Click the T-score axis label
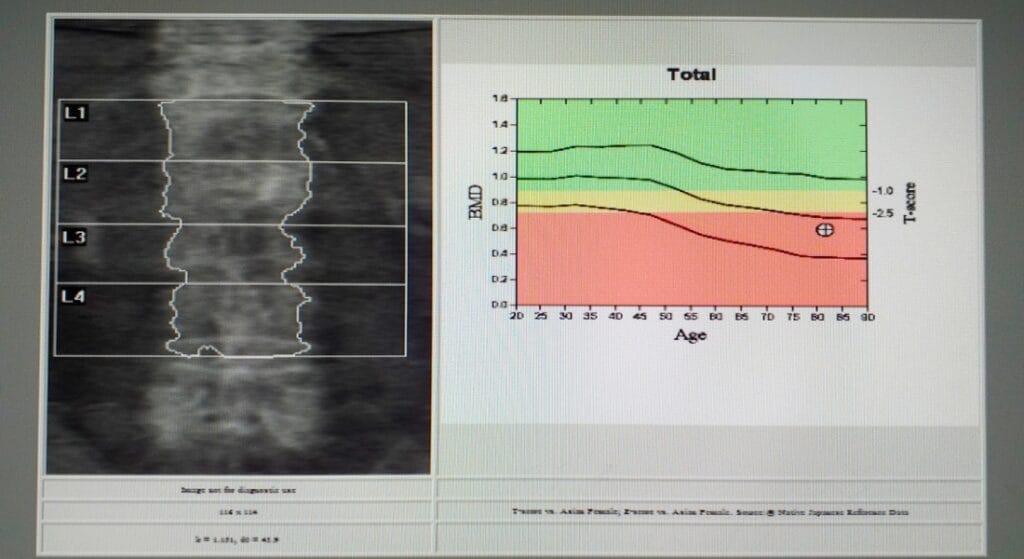 click(911, 203)
